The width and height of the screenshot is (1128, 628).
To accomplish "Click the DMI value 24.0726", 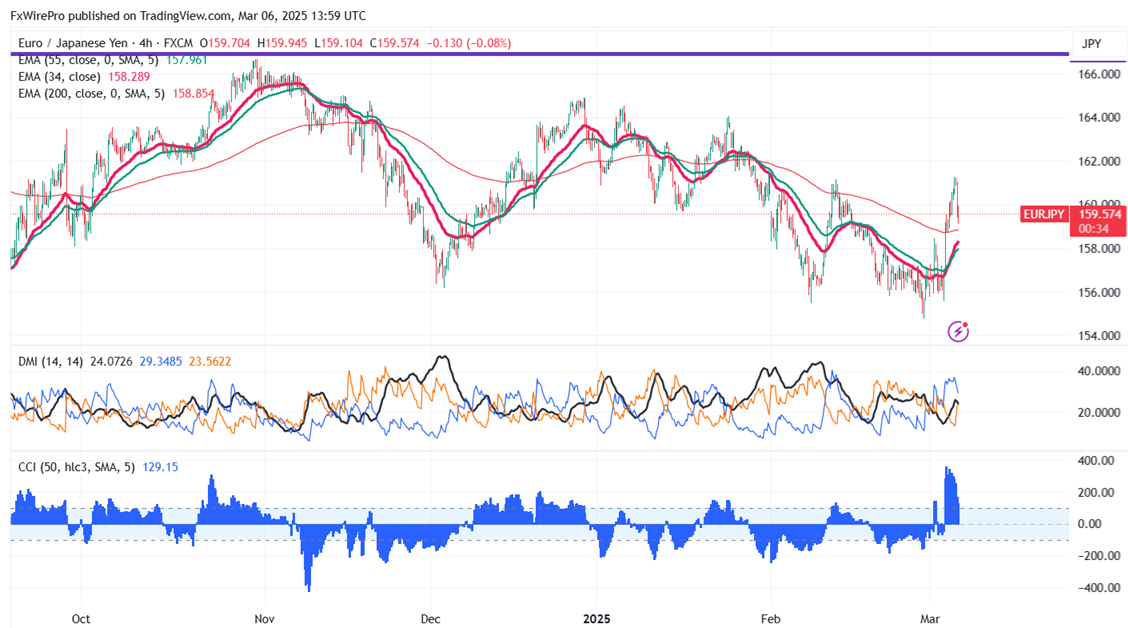I will [x=111, y=361].
